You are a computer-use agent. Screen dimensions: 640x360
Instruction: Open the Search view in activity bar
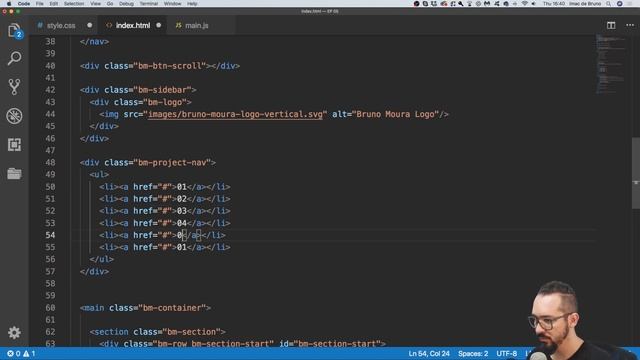(x=14, y=58)
